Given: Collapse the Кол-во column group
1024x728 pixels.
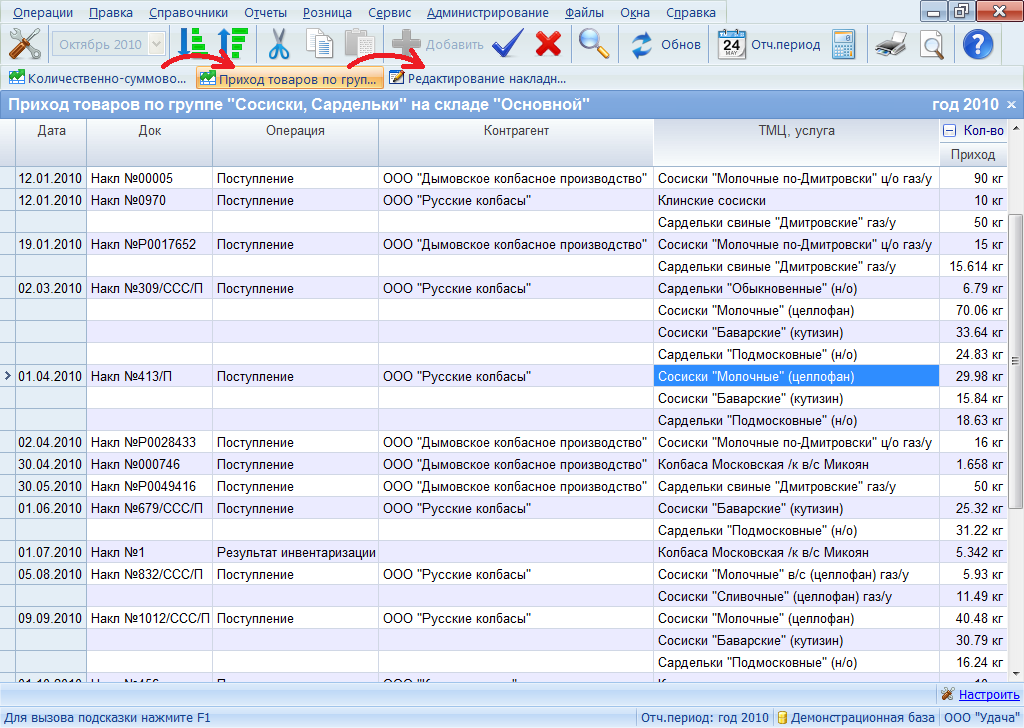Looking at the screenshot, I should pos(948,131).
